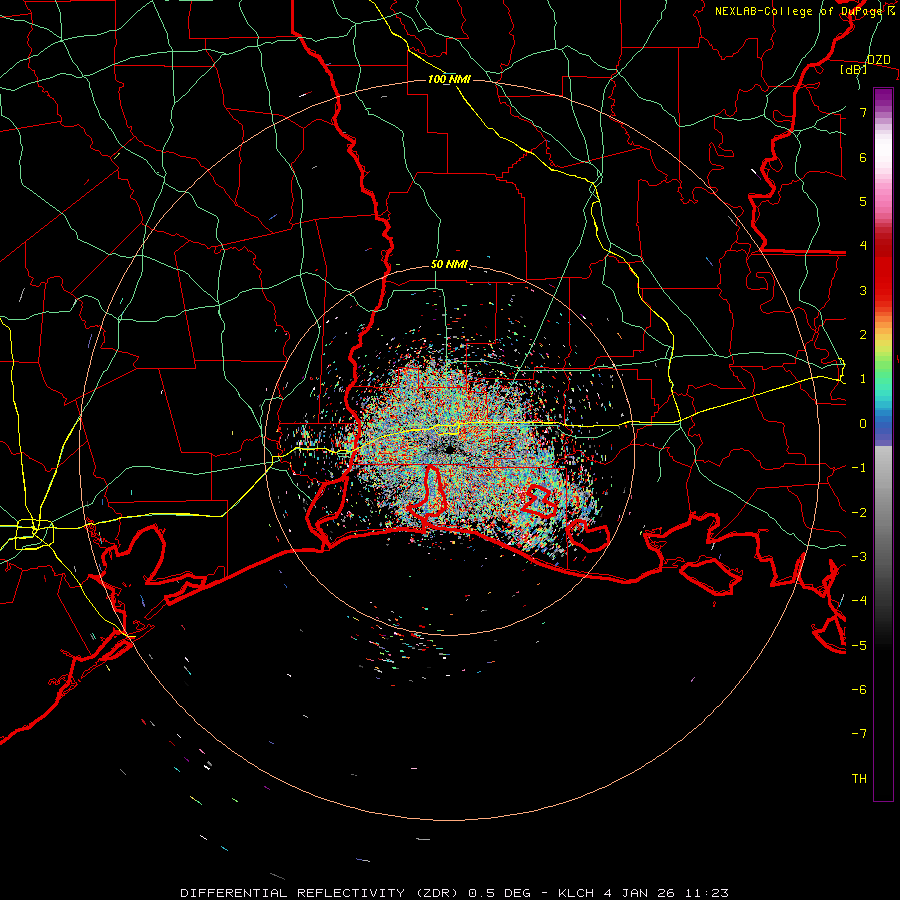Click the 1 value on color scale
The width and height of the screenshot is (900, 900).
click(863, 379)
